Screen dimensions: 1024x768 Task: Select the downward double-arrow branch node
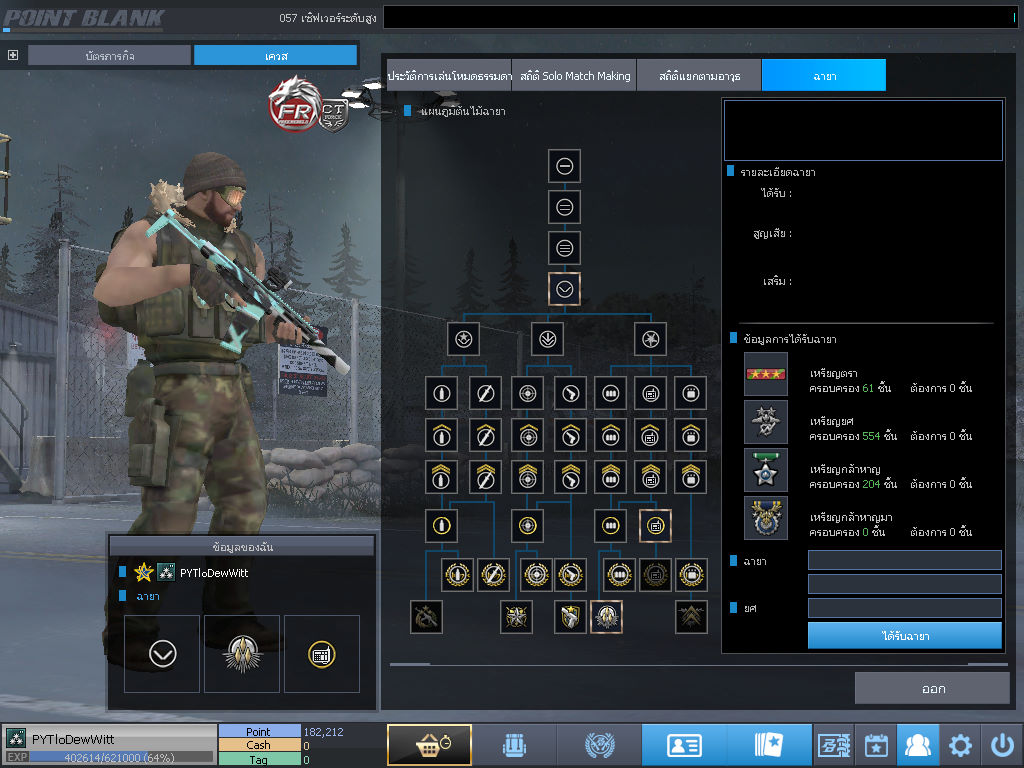pyautogui.click(x=547, y=339)
